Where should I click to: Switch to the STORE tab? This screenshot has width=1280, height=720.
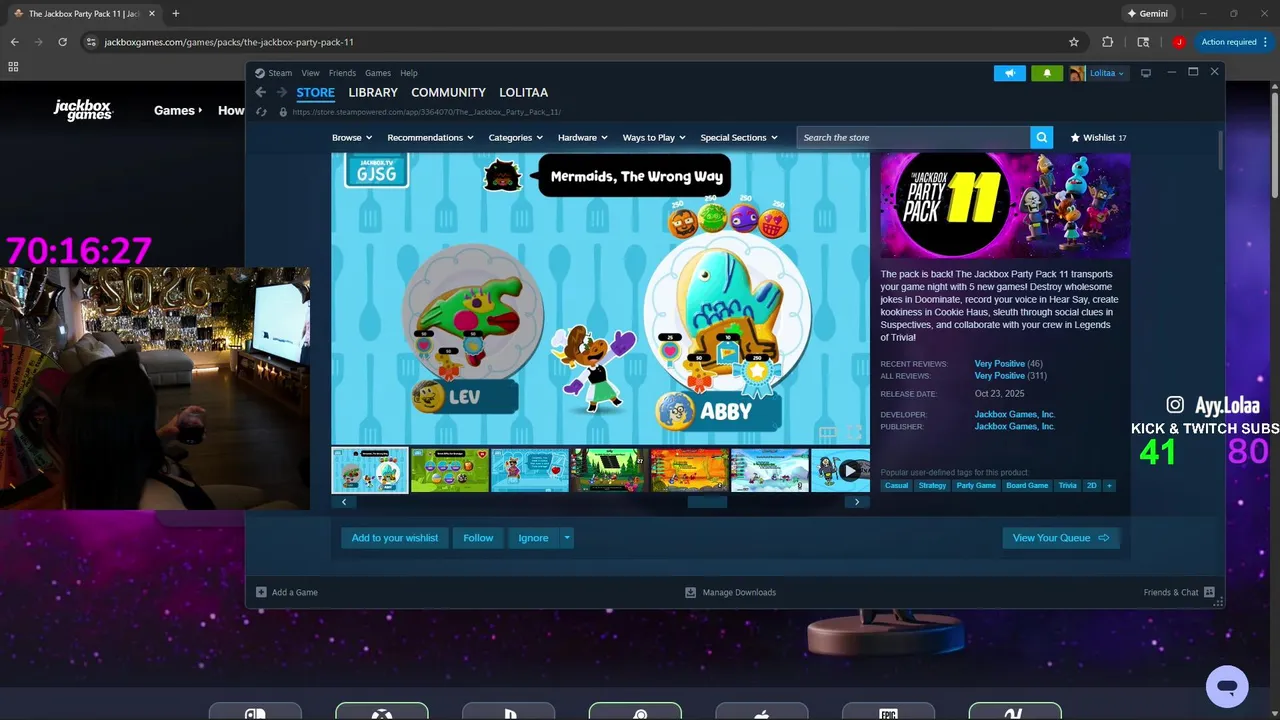315,92
